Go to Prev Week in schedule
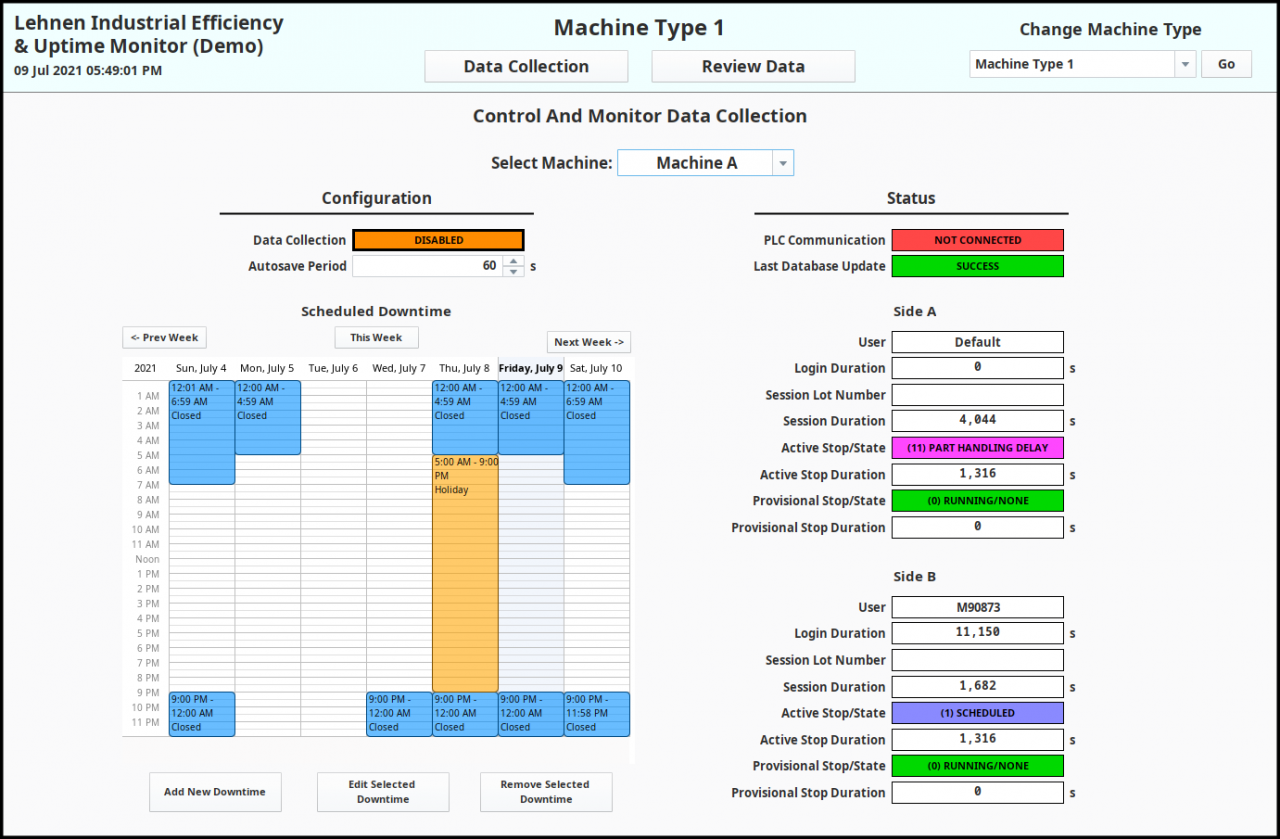 (x=164, y=338)
